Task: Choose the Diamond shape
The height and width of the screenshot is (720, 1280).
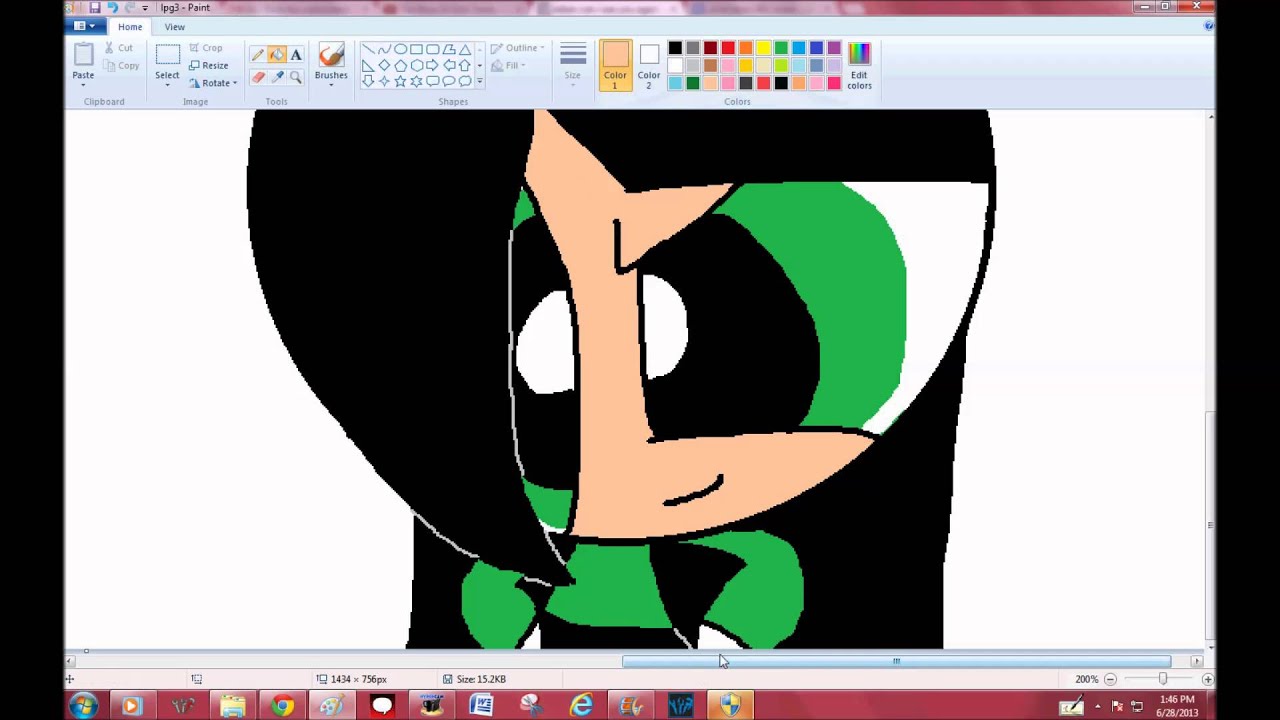Action: pyautogui.click(x=384, y=65)
